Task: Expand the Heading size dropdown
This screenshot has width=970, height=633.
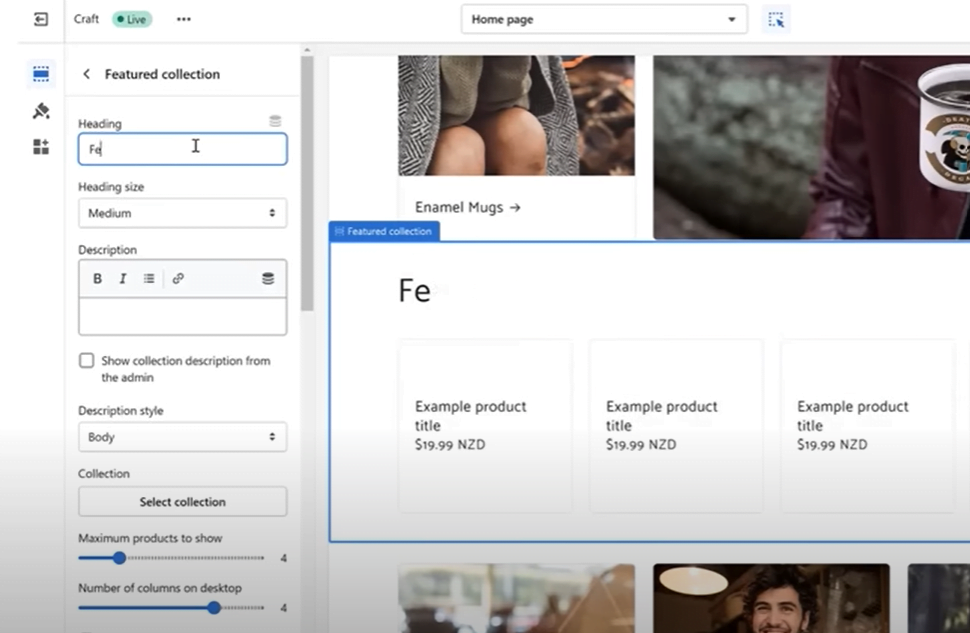Action: coord(182,213)
